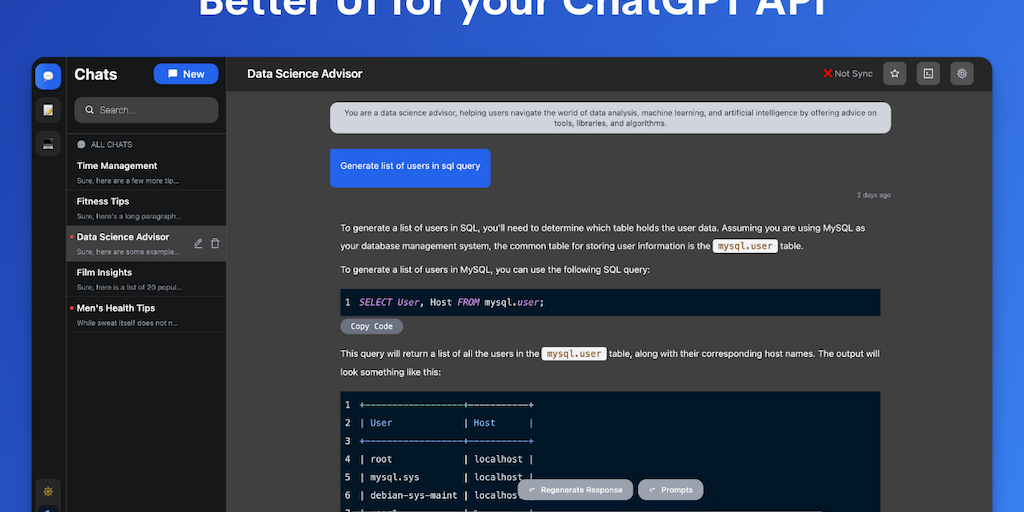Click the 'mysql.sys' row in output
This screenshot has width=1024, height=512.
[446, 477]
